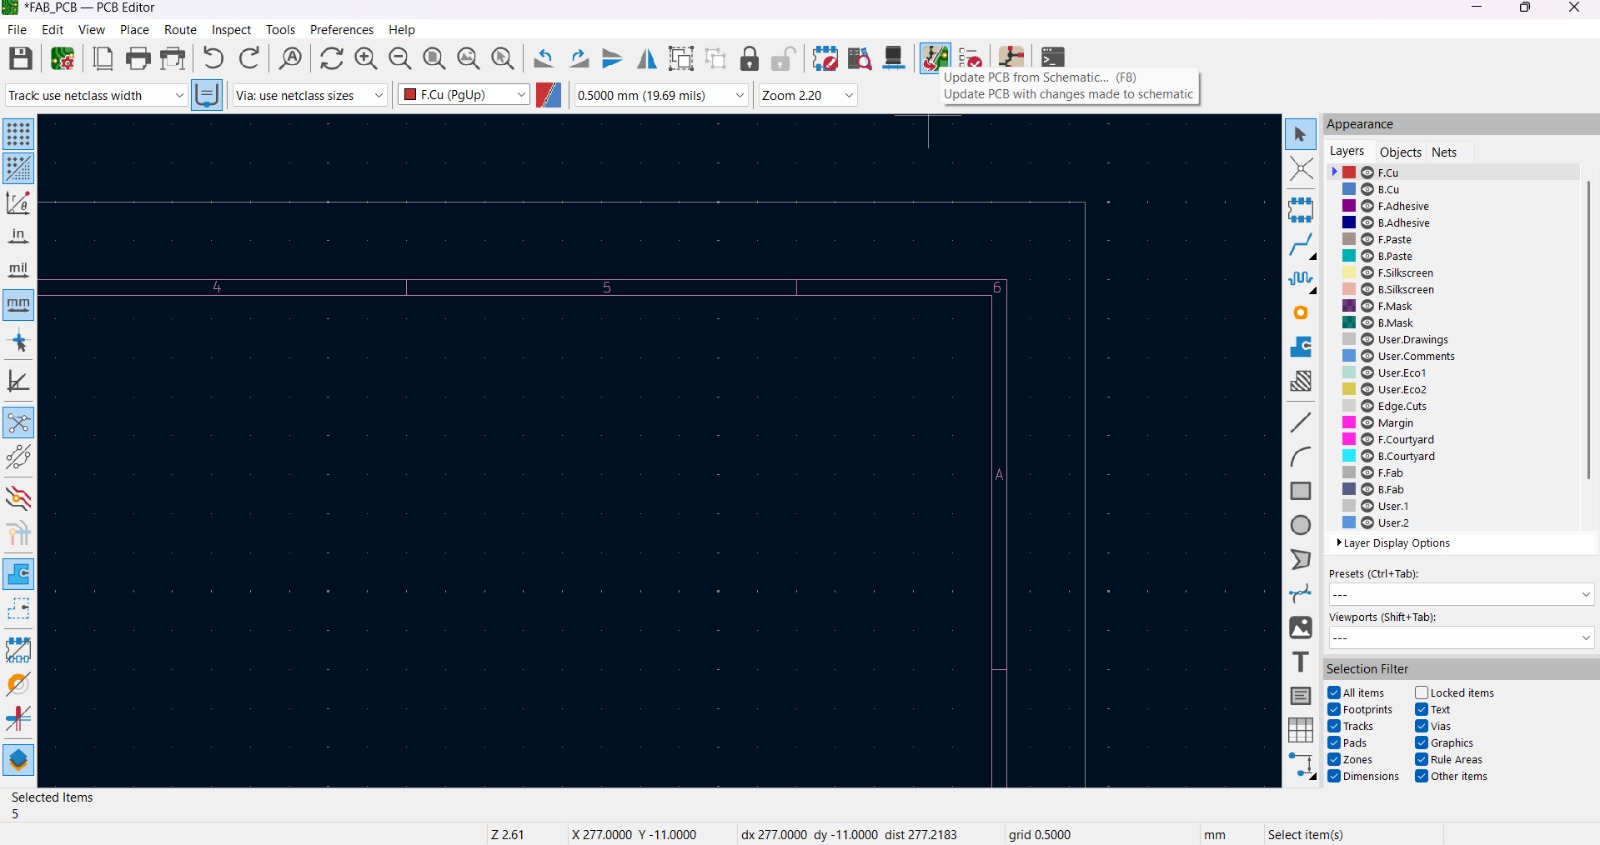Click the Margin layer color swatch
This screenshot has width=1600, height=845.
coord(1349,423)
